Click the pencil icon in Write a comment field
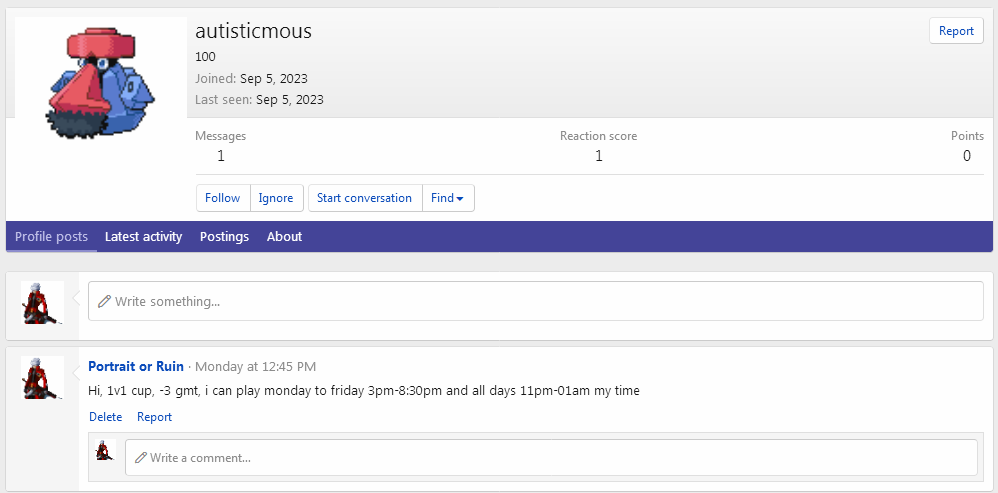 140,458
